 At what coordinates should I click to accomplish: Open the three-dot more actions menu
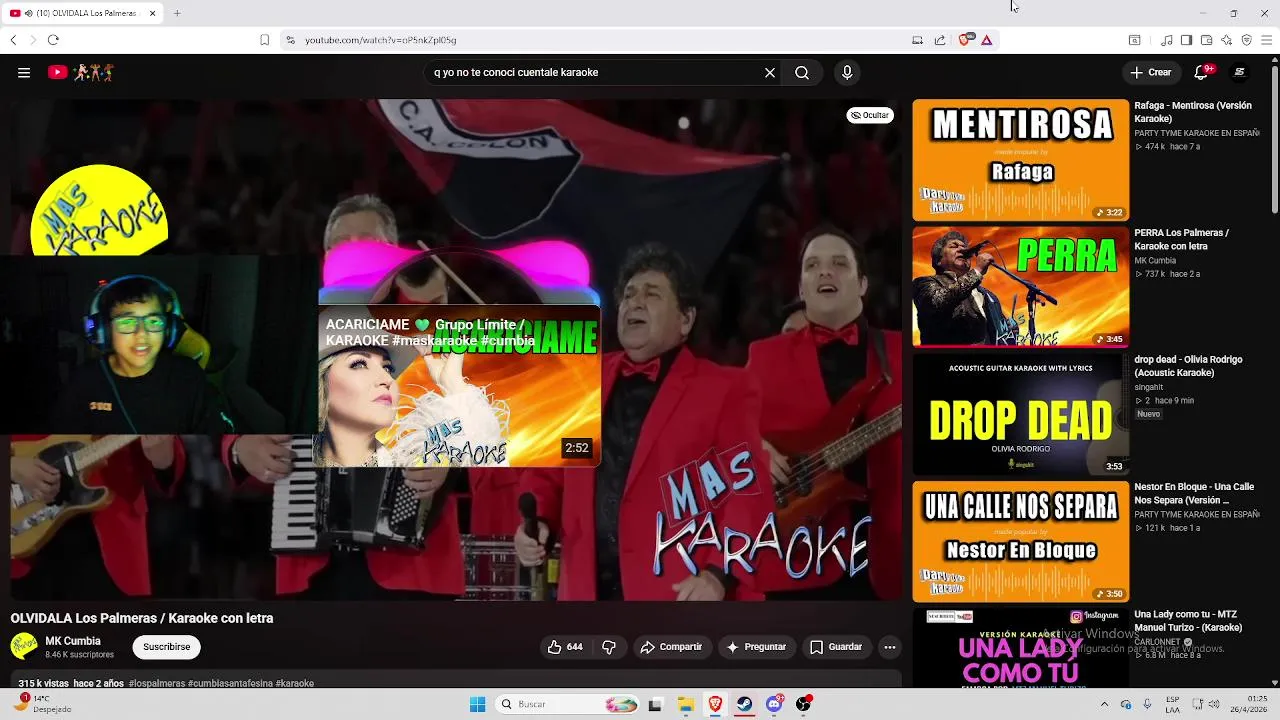click(x=889, y=647)
